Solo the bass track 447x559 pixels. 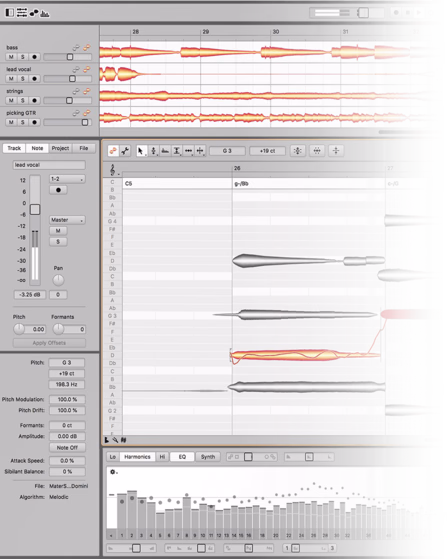coord(22,57)
